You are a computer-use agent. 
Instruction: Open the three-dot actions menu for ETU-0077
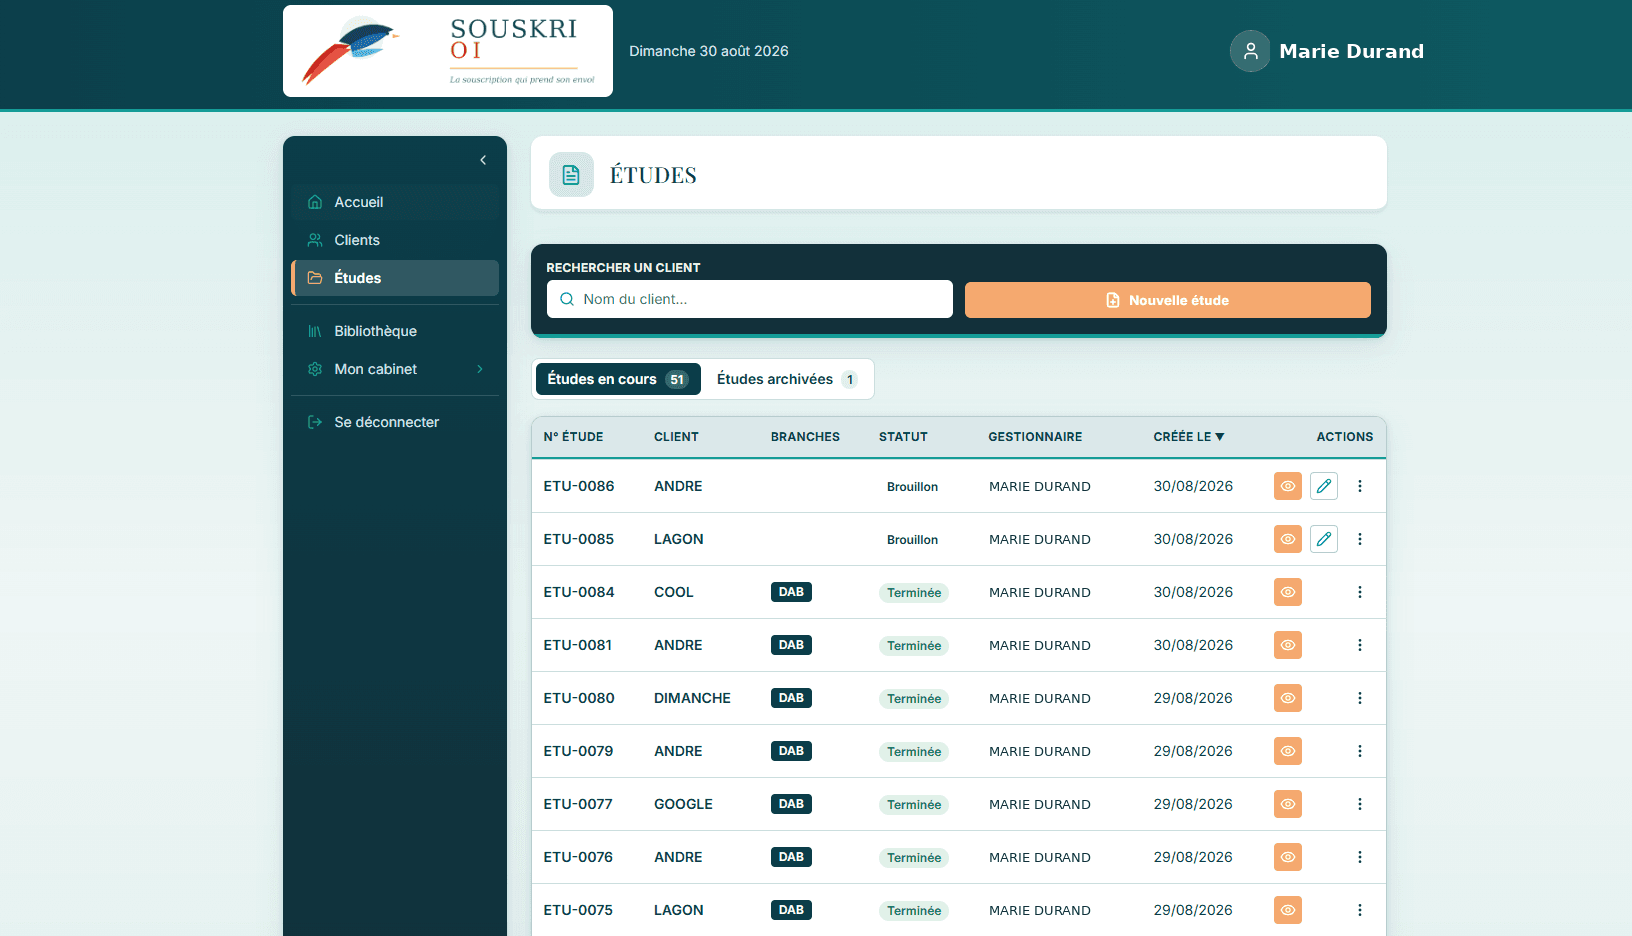click(x=1360, y=804)
